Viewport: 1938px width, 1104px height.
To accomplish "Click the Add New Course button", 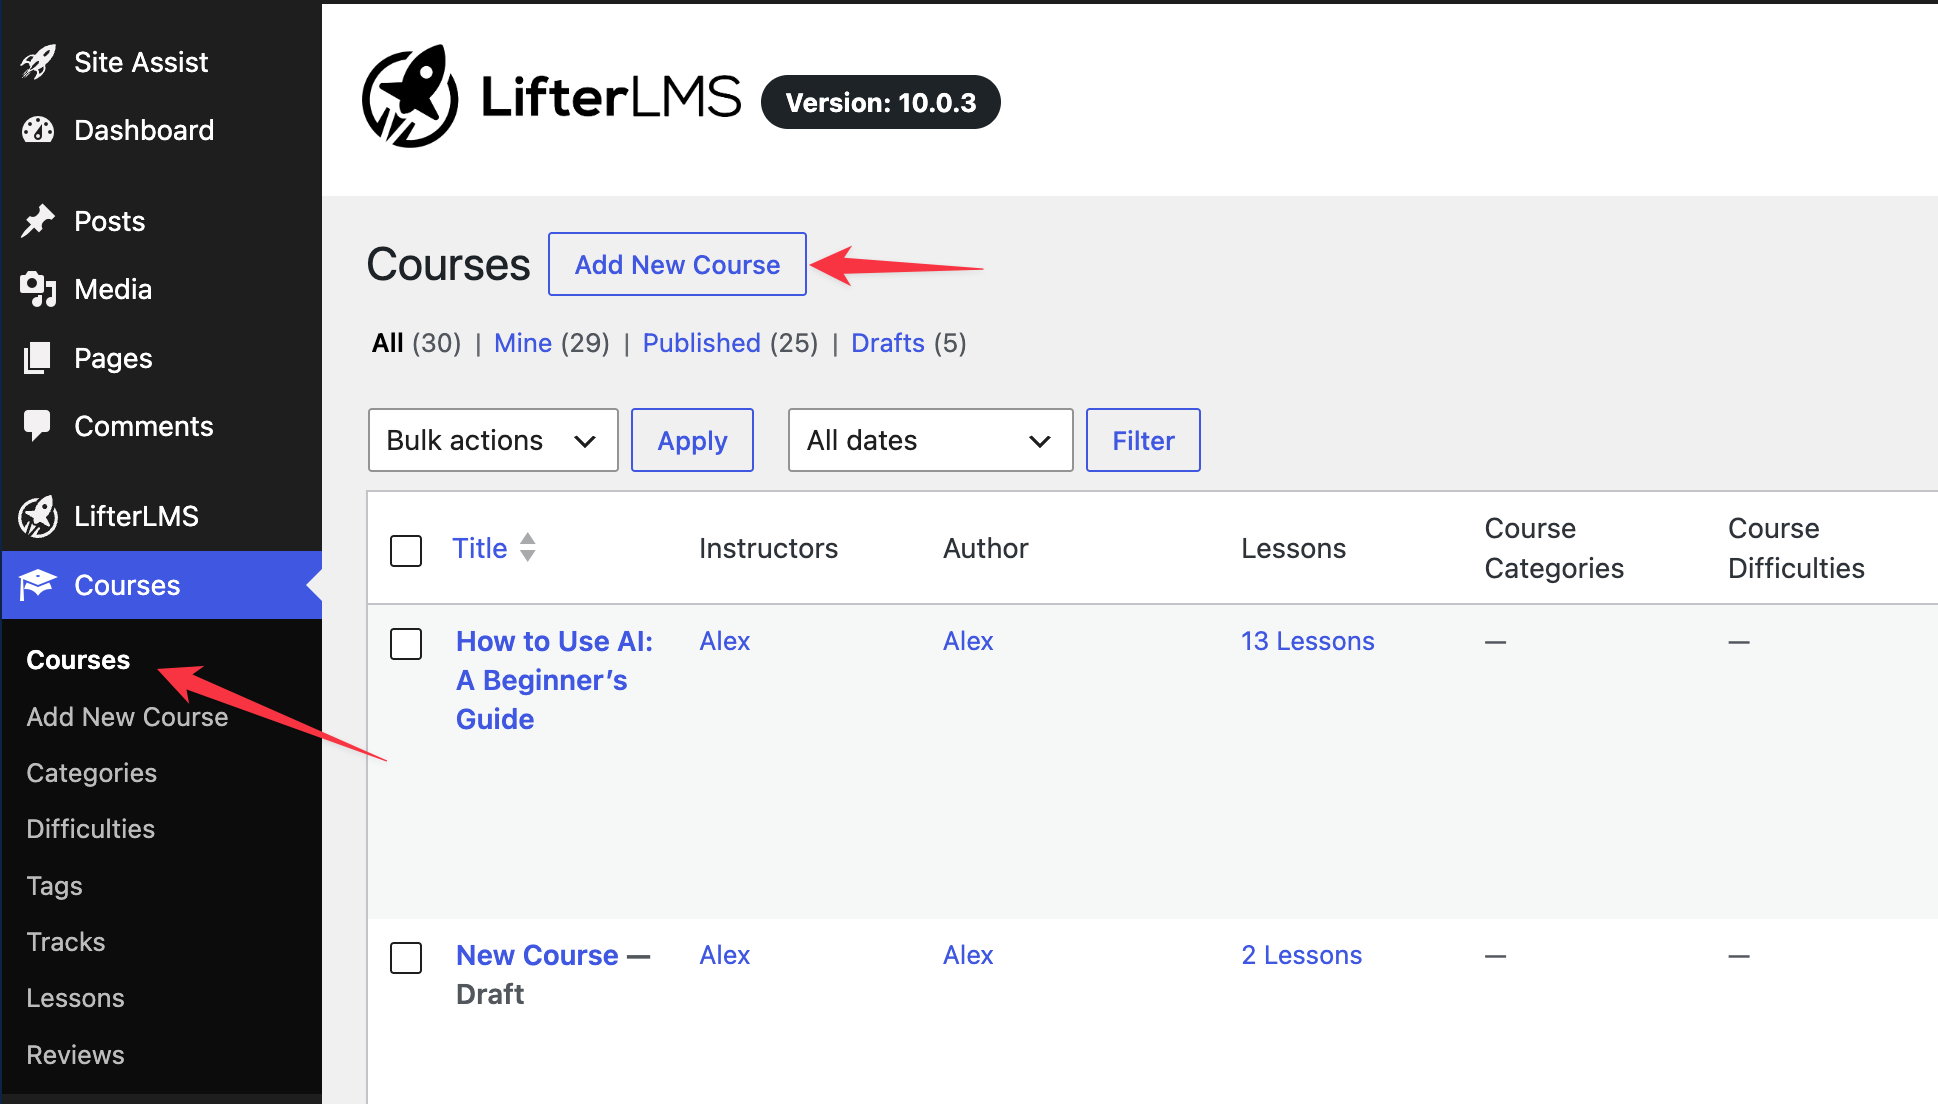I will point(677,264).
